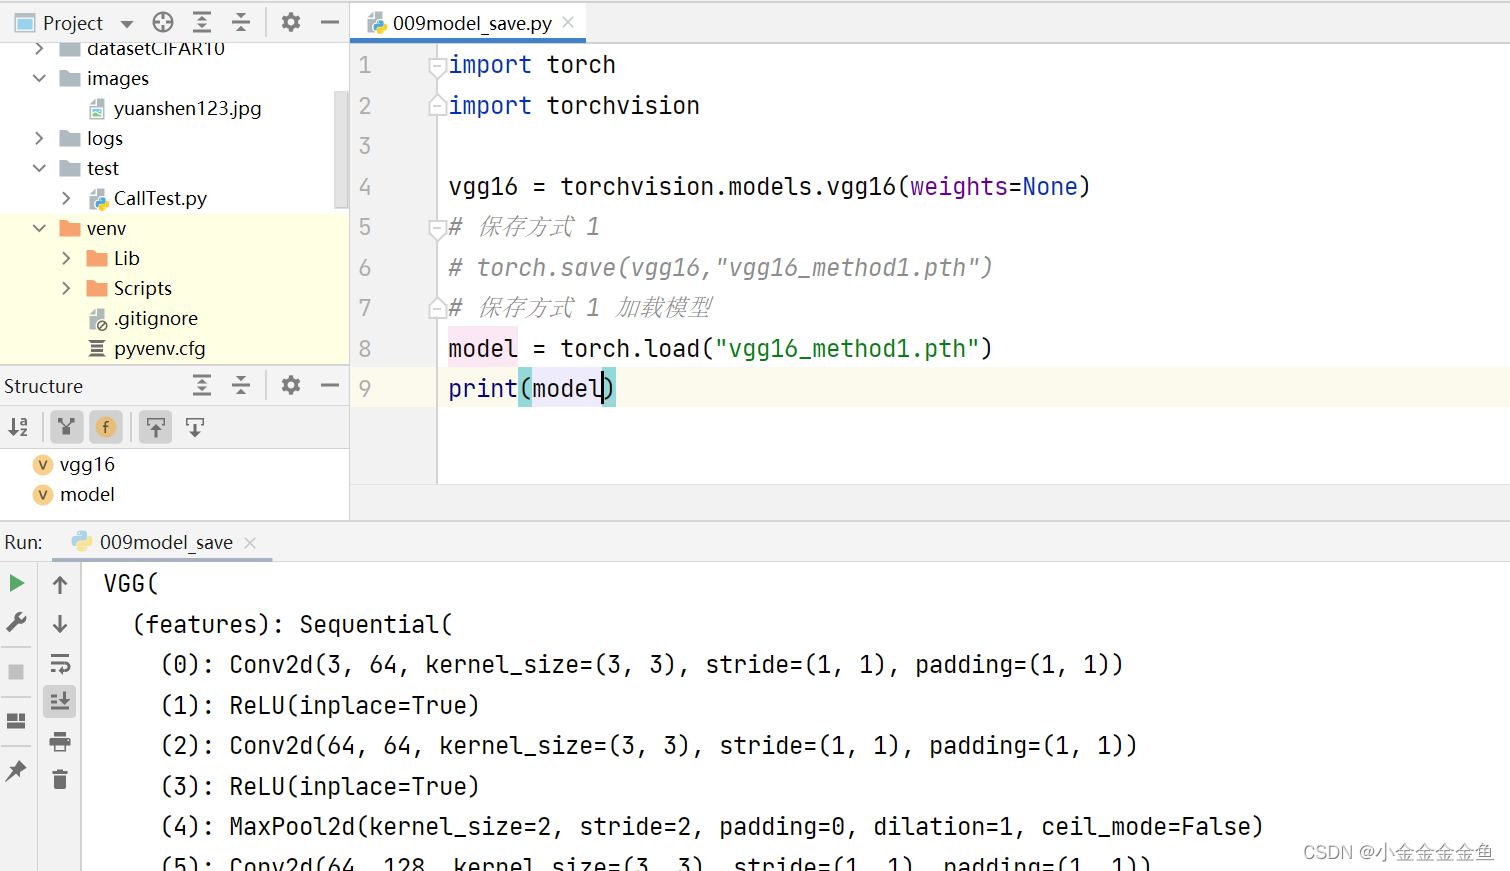Collapse the venv folder

39,228
